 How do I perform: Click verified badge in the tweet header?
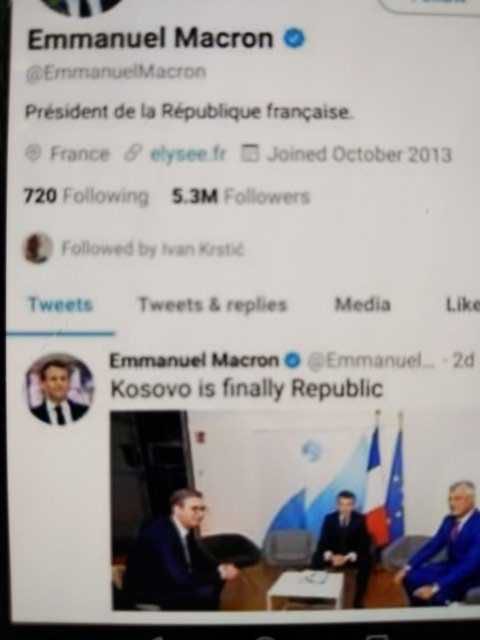point(292,360)
